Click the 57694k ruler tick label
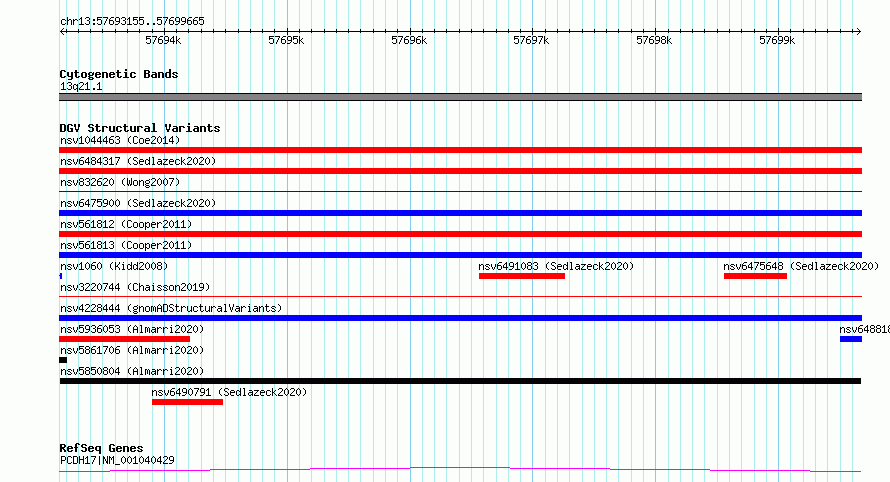 coord(163,40)
